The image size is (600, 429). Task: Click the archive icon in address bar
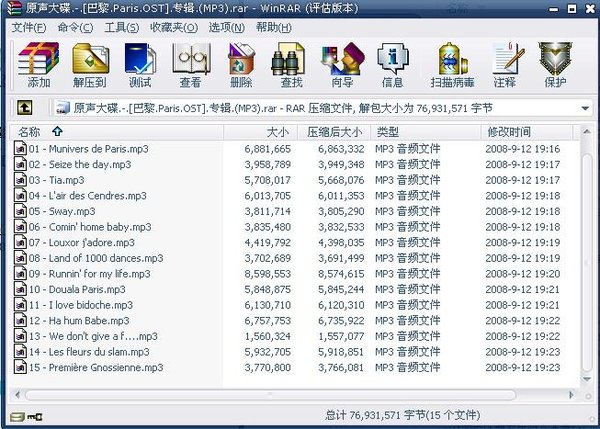63,108
